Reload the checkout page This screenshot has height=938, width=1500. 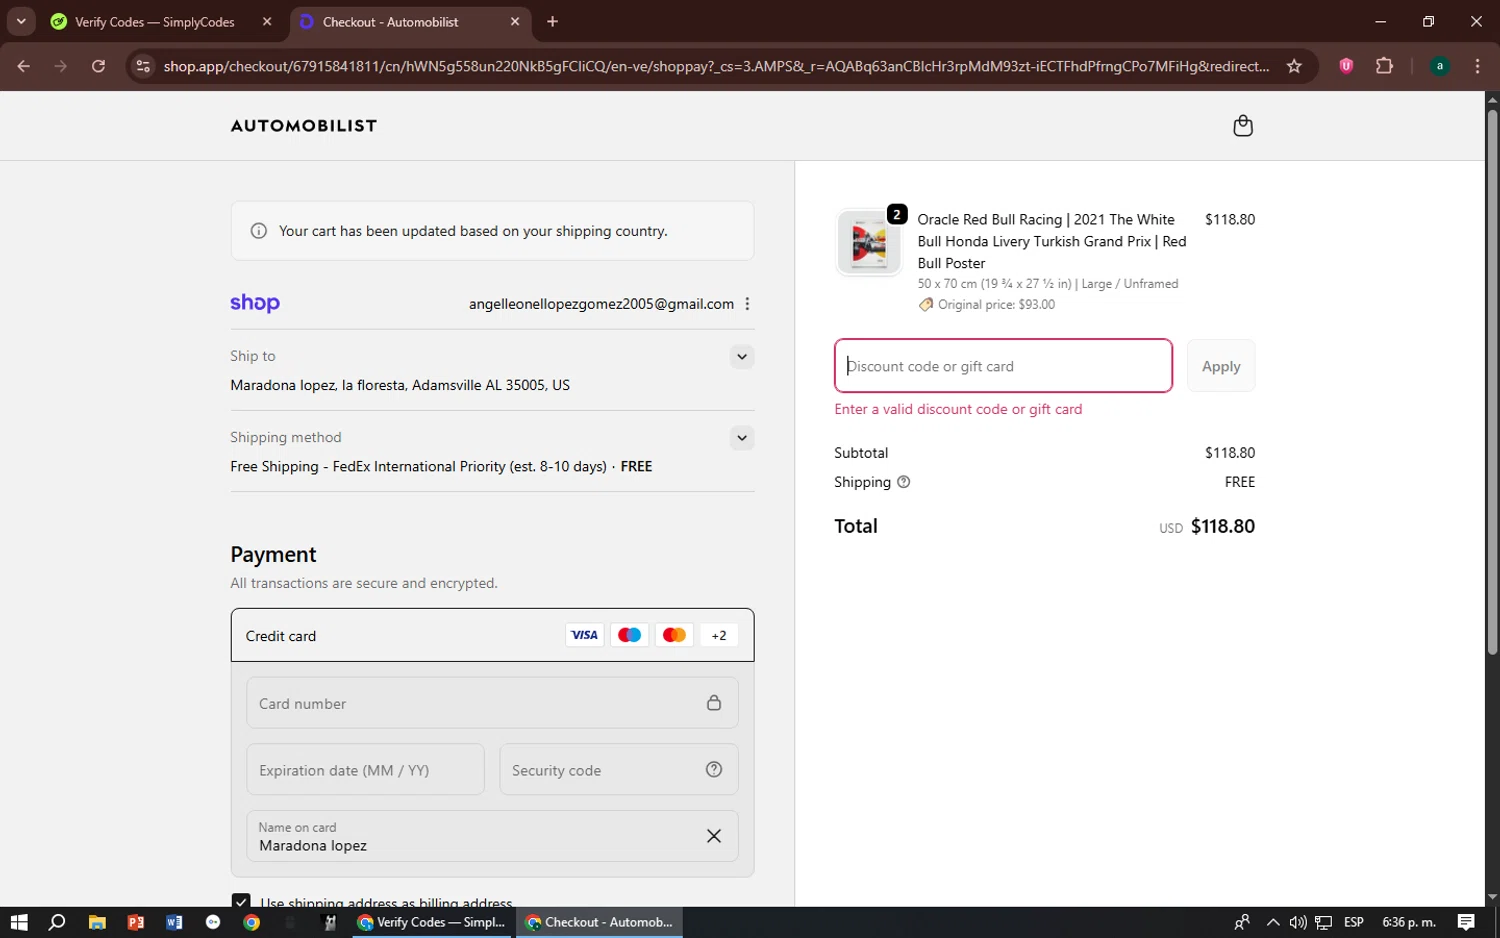pos(98,66)
